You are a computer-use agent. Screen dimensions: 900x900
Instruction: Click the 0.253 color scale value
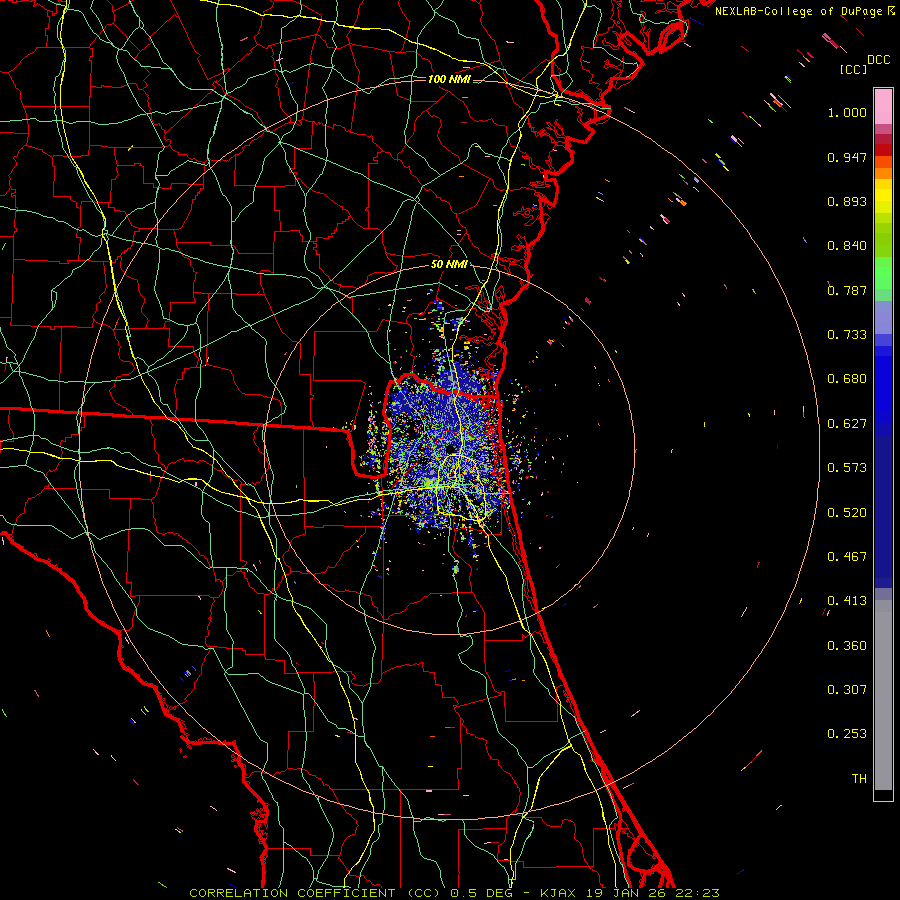point(847,734)
